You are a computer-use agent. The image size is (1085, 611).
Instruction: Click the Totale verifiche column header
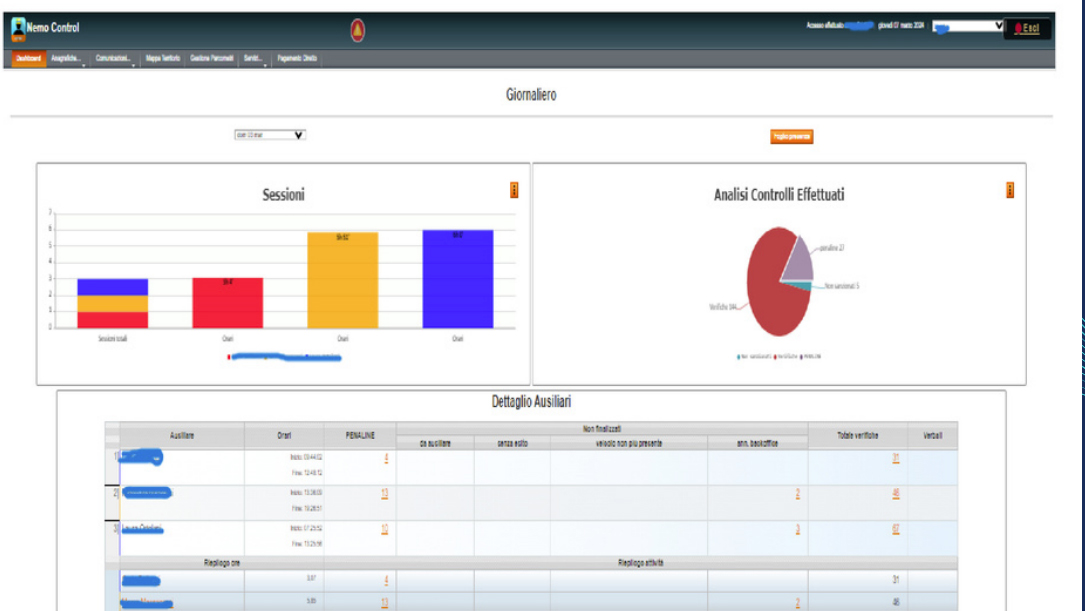click(858, 436)
